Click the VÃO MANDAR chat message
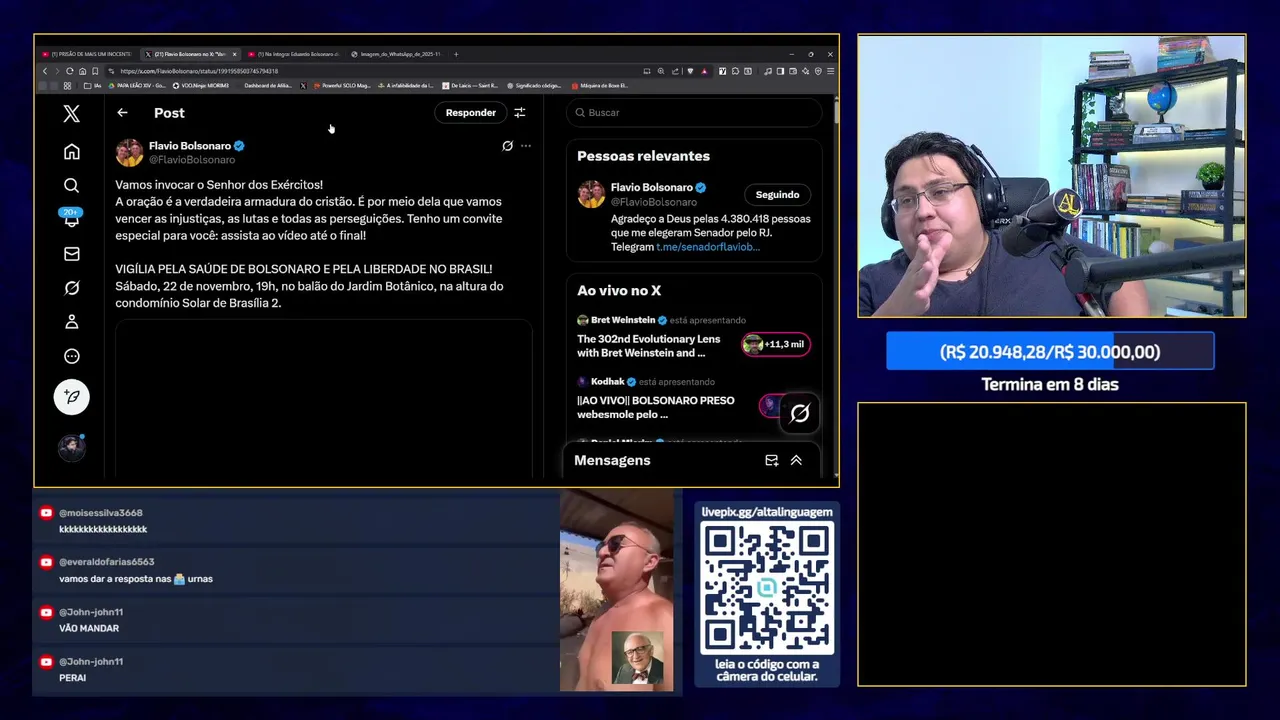The image size is (1280, 720). pos(89,628)
